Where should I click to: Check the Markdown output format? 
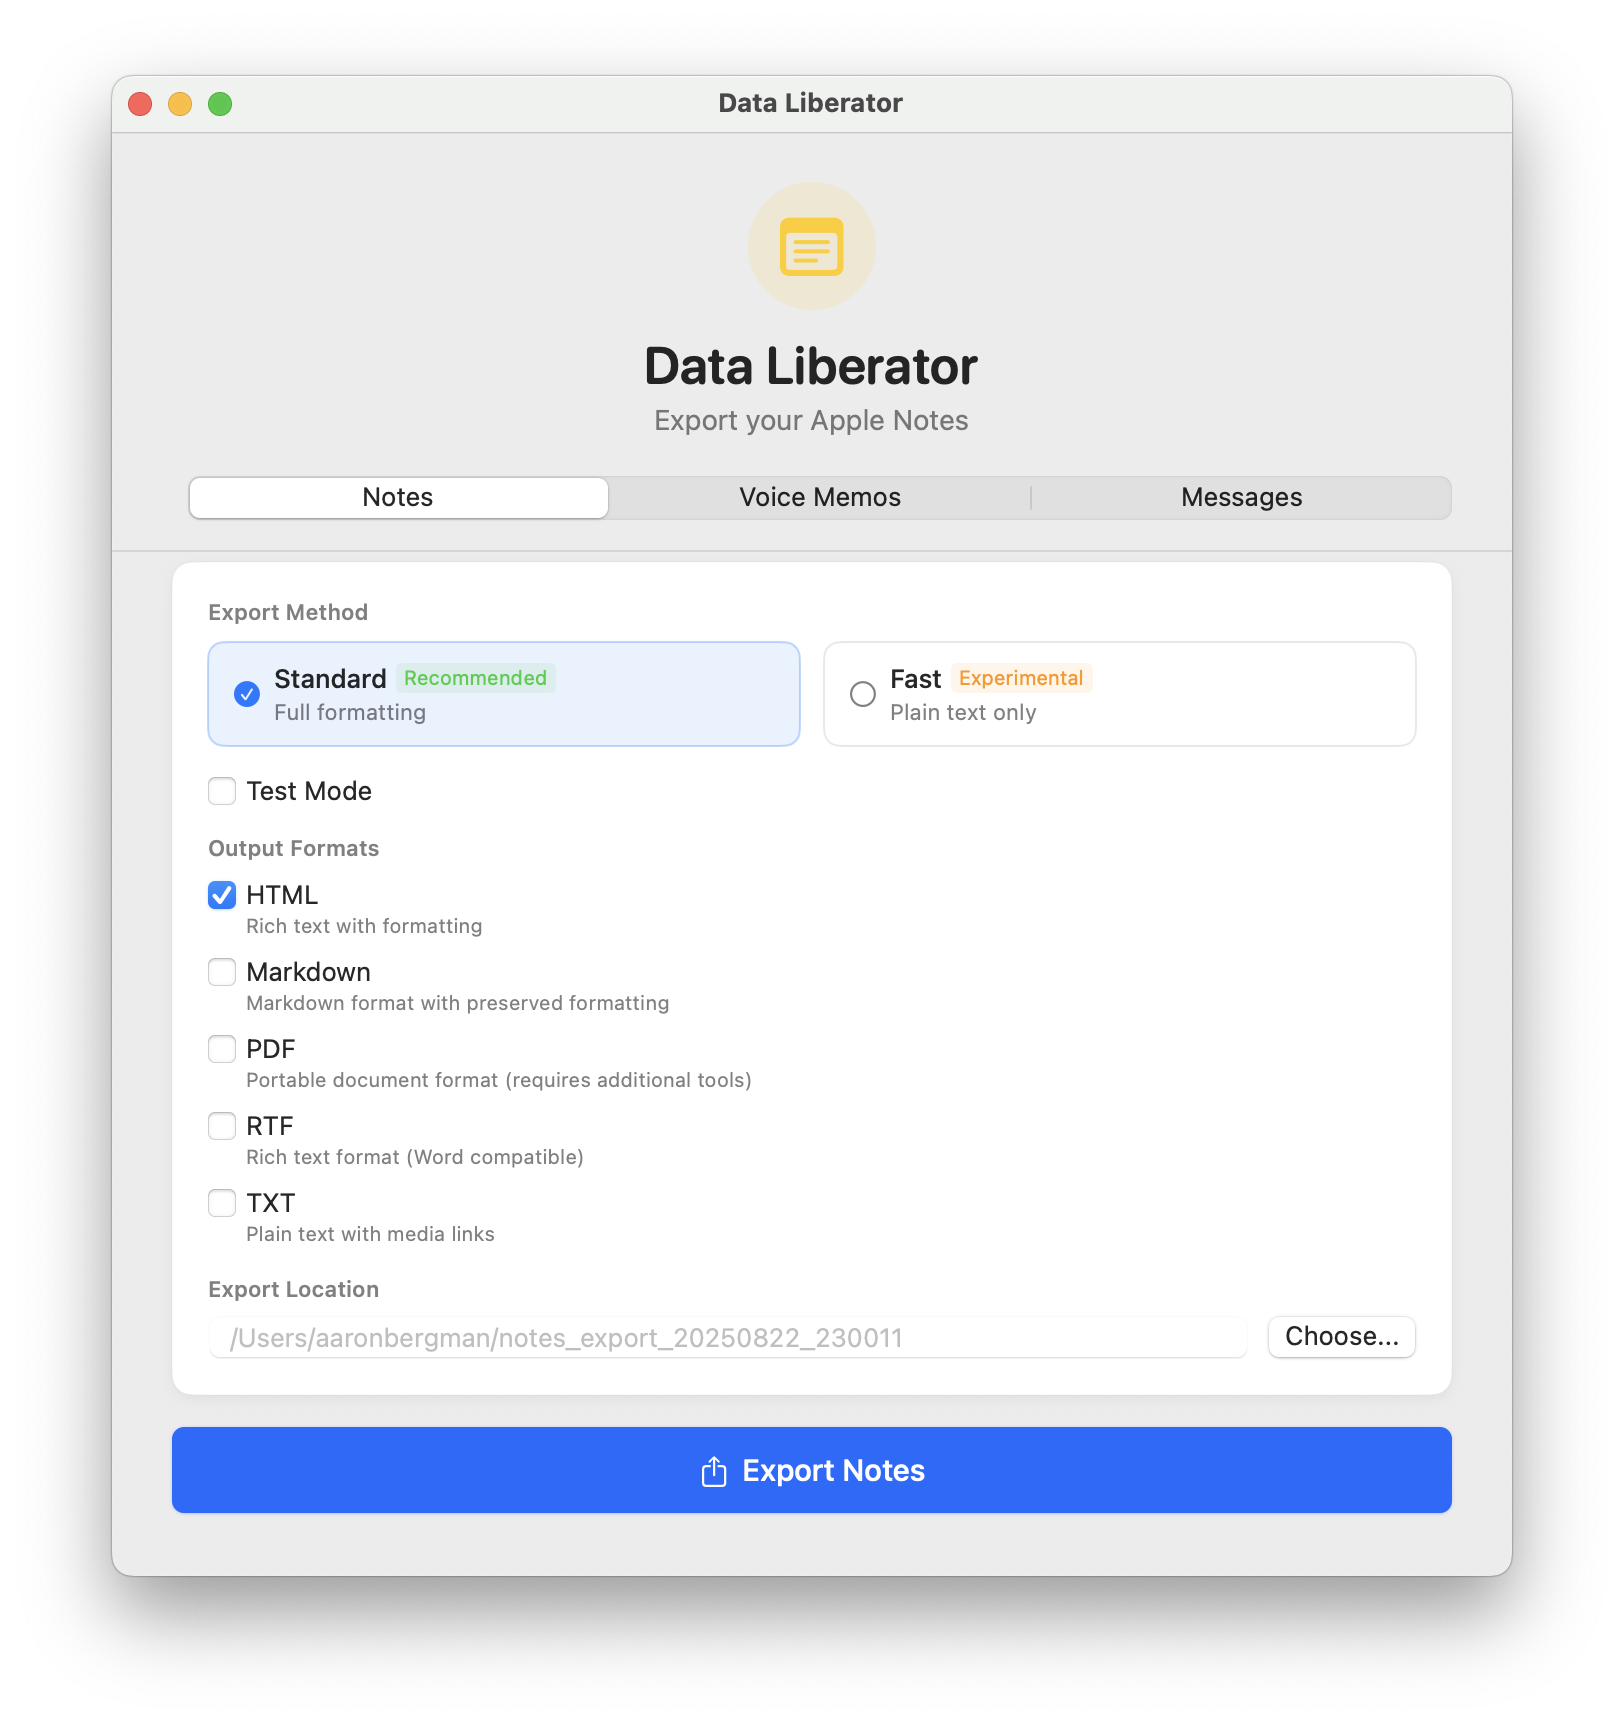click(222, 972)
